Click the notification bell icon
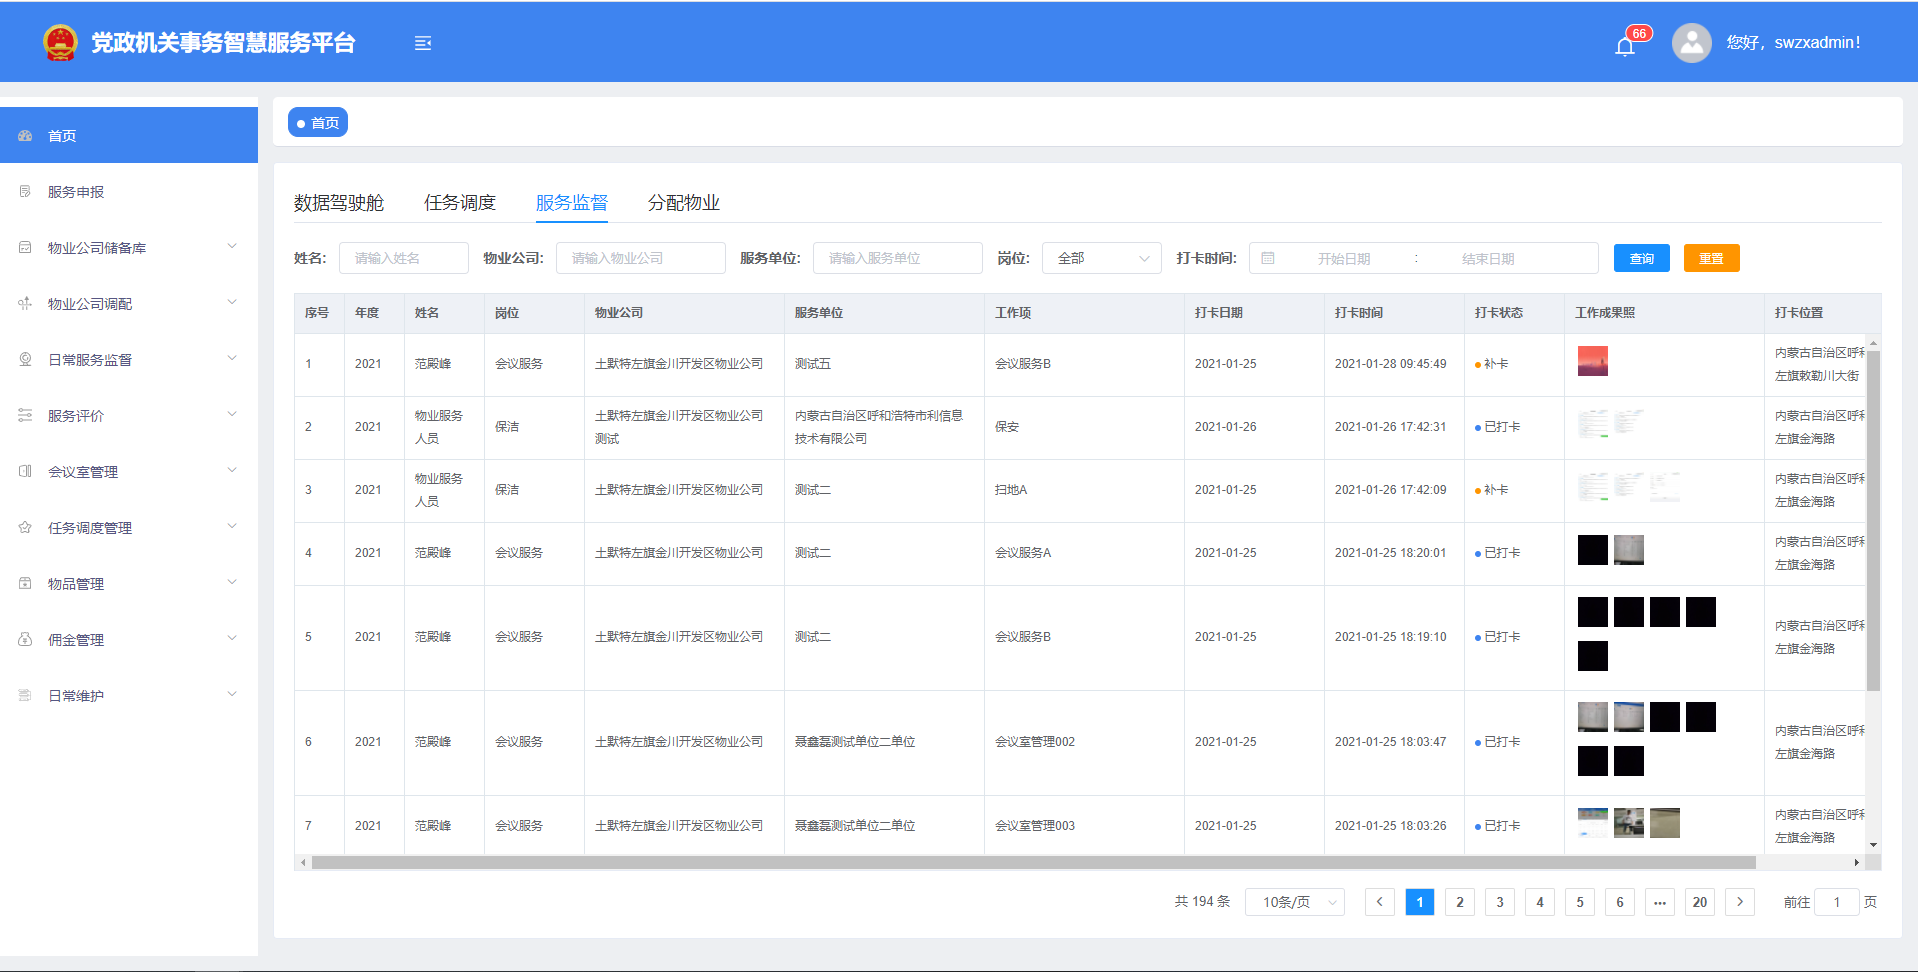1918x972 pixels. coord(1625,46)
